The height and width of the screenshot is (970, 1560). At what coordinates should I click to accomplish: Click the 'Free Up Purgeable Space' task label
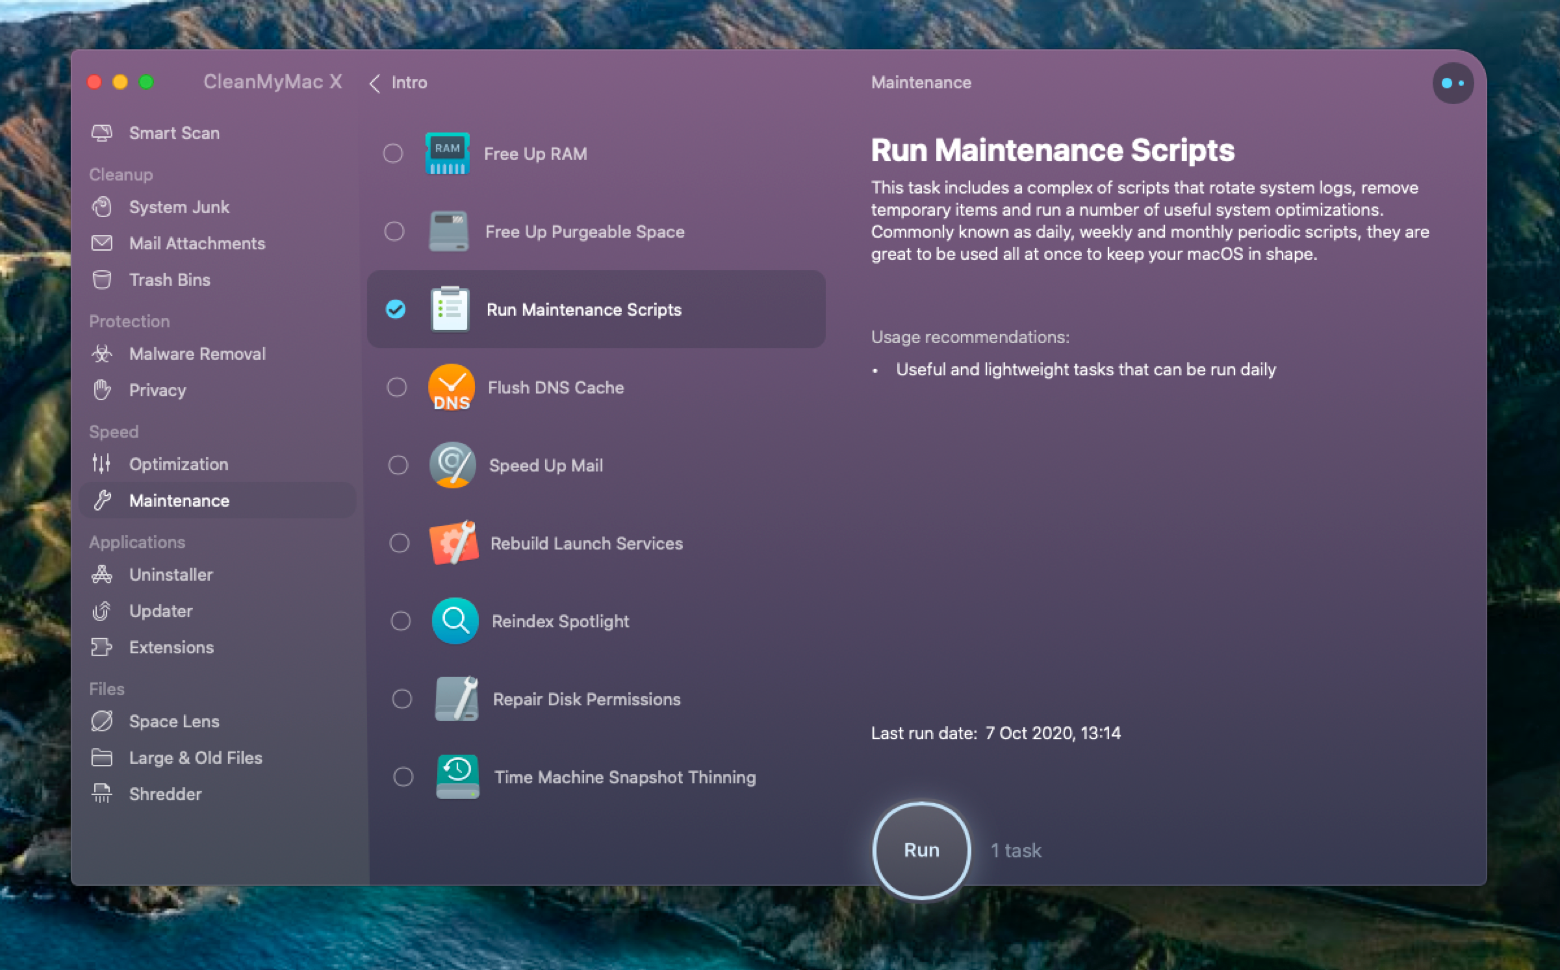585,232
